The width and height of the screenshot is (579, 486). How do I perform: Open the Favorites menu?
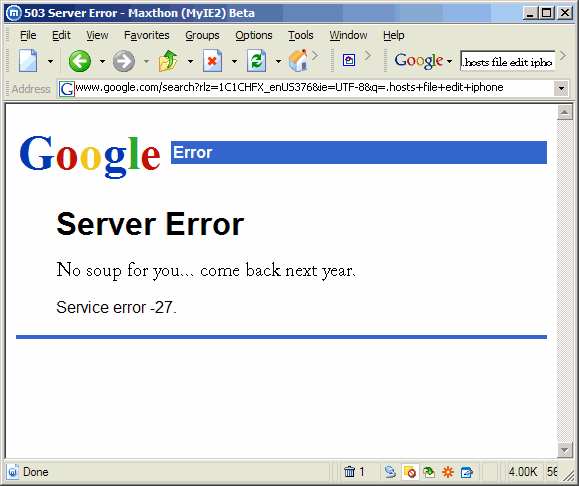click(x=147, y=35)
